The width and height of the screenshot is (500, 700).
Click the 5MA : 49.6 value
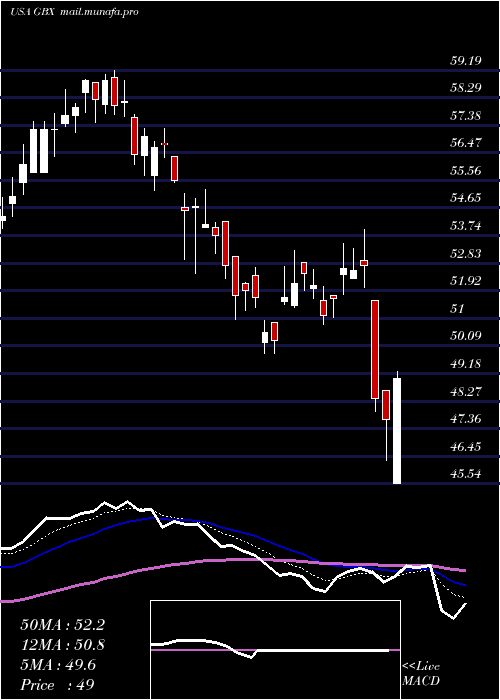coord(58,665)
